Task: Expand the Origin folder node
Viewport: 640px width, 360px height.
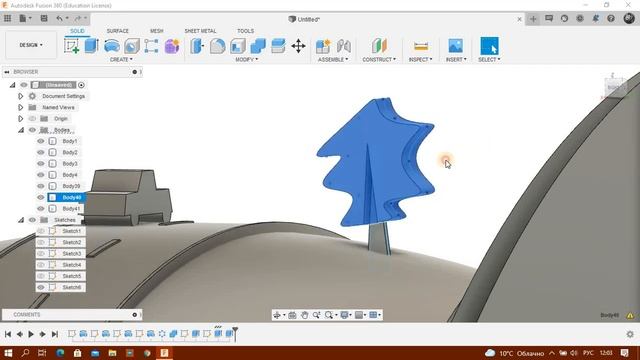Action: click(x=20, y=119)
